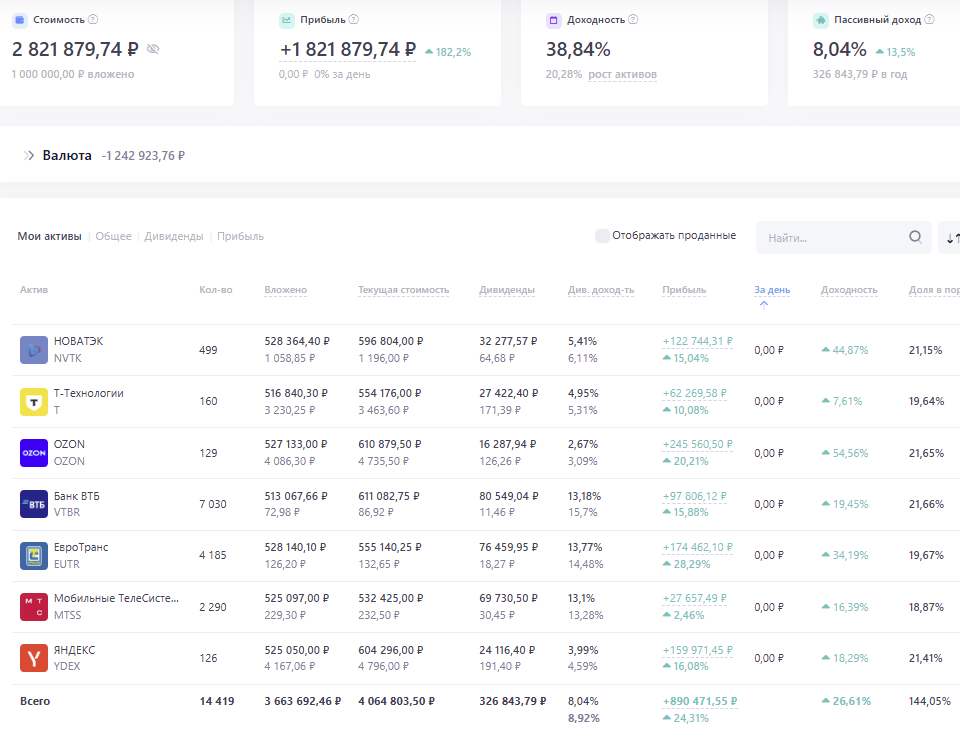The width and height of the screenshot is (960, 737).
Task: Expand the Валюта section
Action: click(29, 156)
